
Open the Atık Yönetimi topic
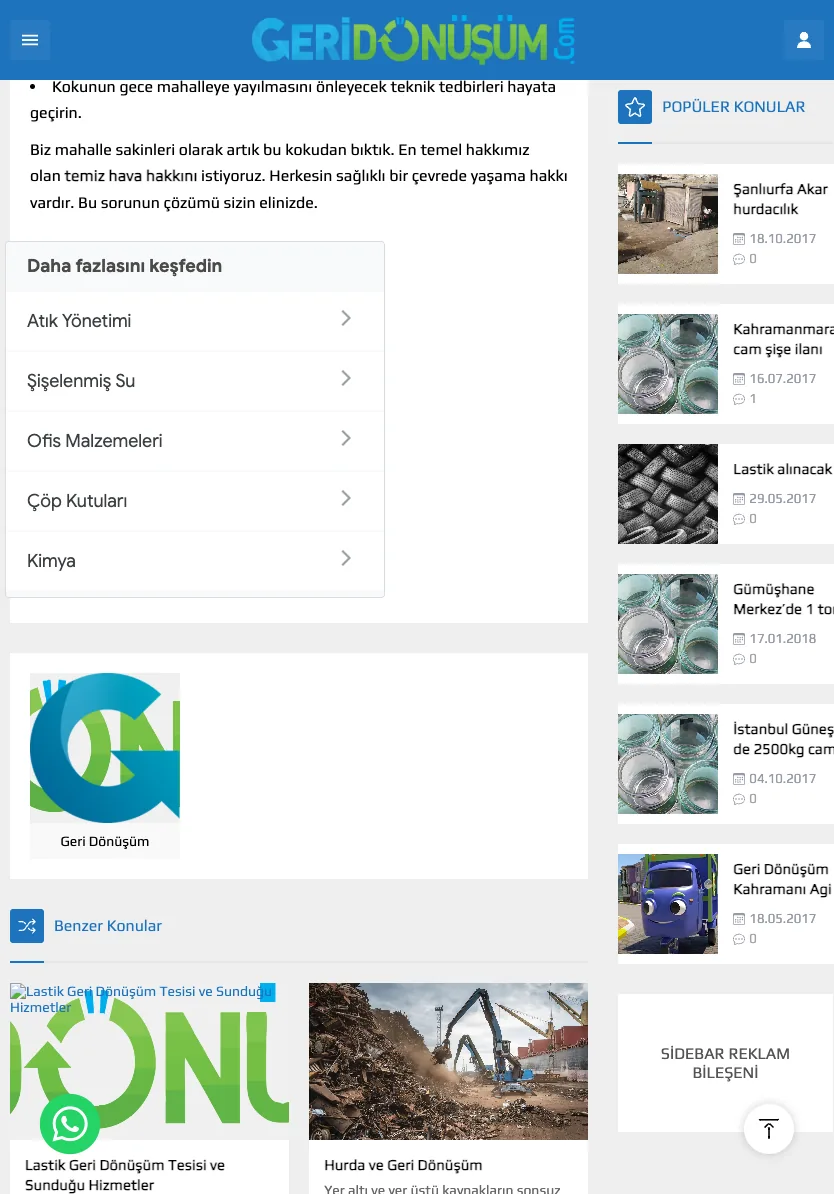coord(195,321)
